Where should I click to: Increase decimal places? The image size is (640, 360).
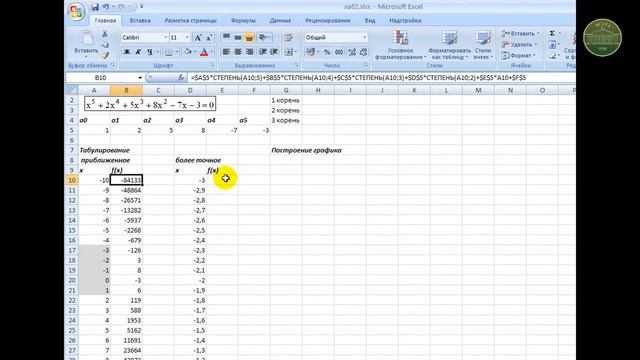[x=352, y=52]
